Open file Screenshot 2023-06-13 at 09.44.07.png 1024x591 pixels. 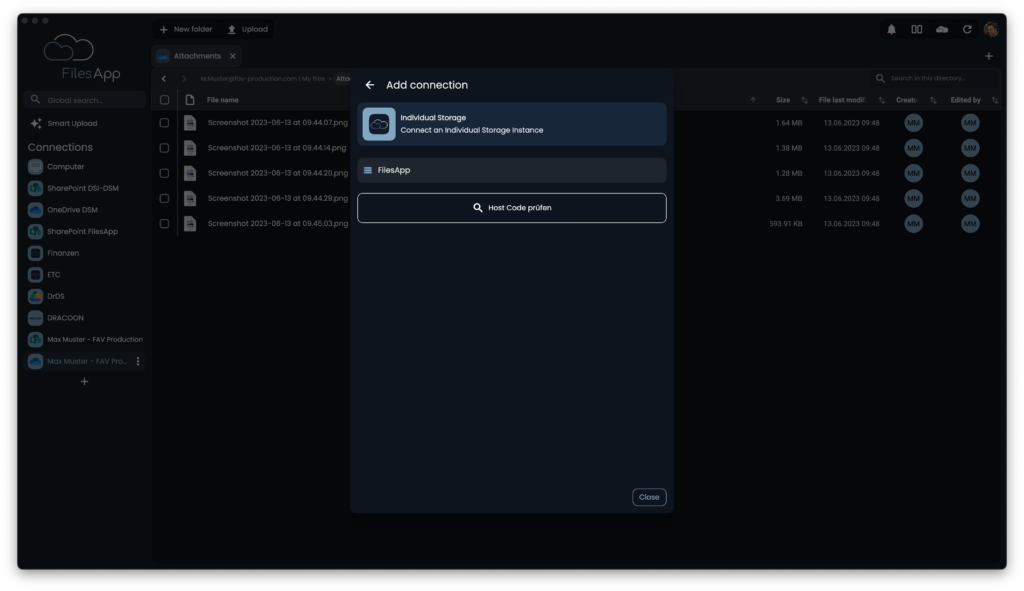(x=278, y=122)
